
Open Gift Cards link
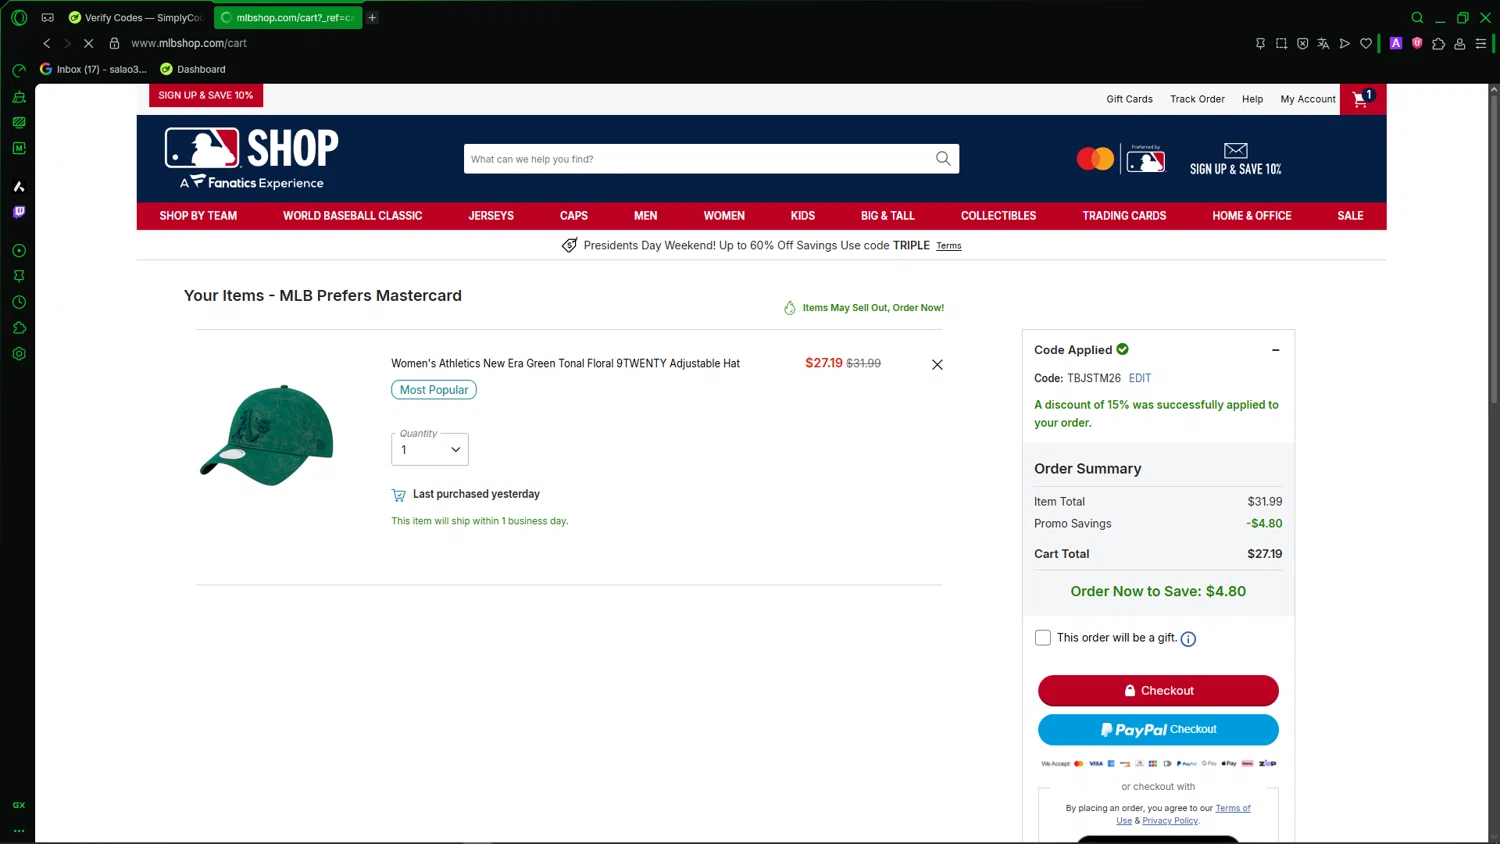click(1129, 99)
